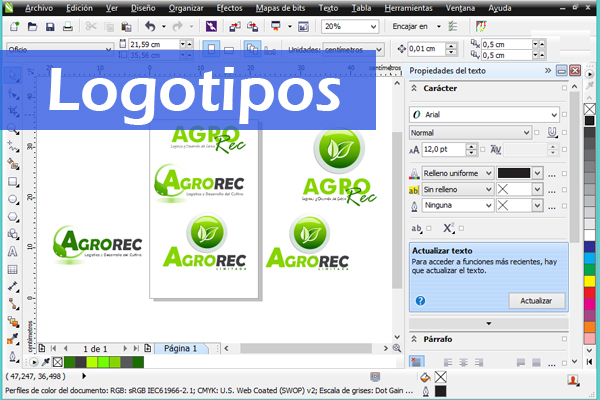Click more options next to Relleno uniforme
This screenshot has height=400, width=600.
[x=551, y=175]
